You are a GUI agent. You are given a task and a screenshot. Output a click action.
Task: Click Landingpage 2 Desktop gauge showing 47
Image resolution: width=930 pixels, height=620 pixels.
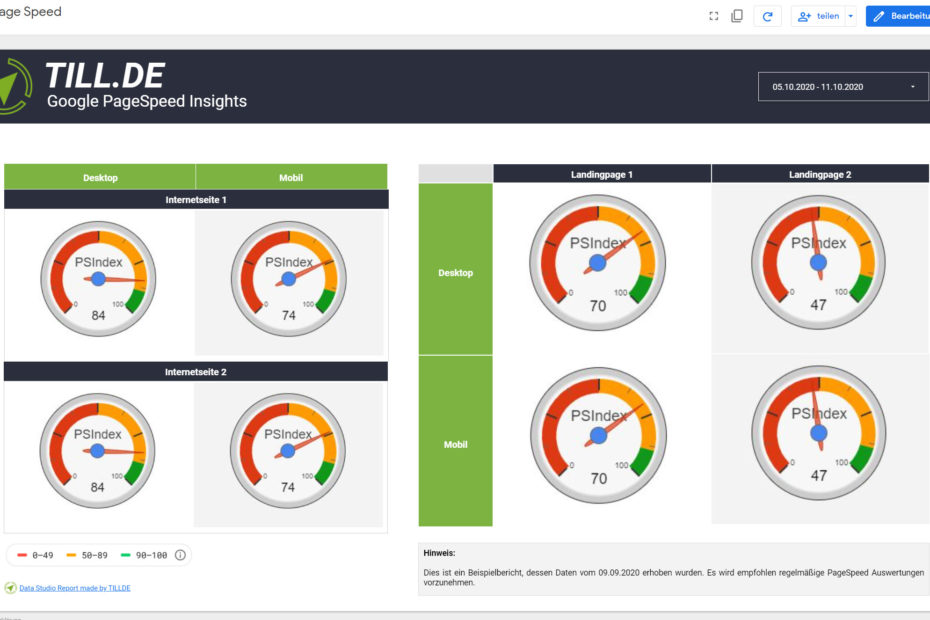tap(818, 262)
